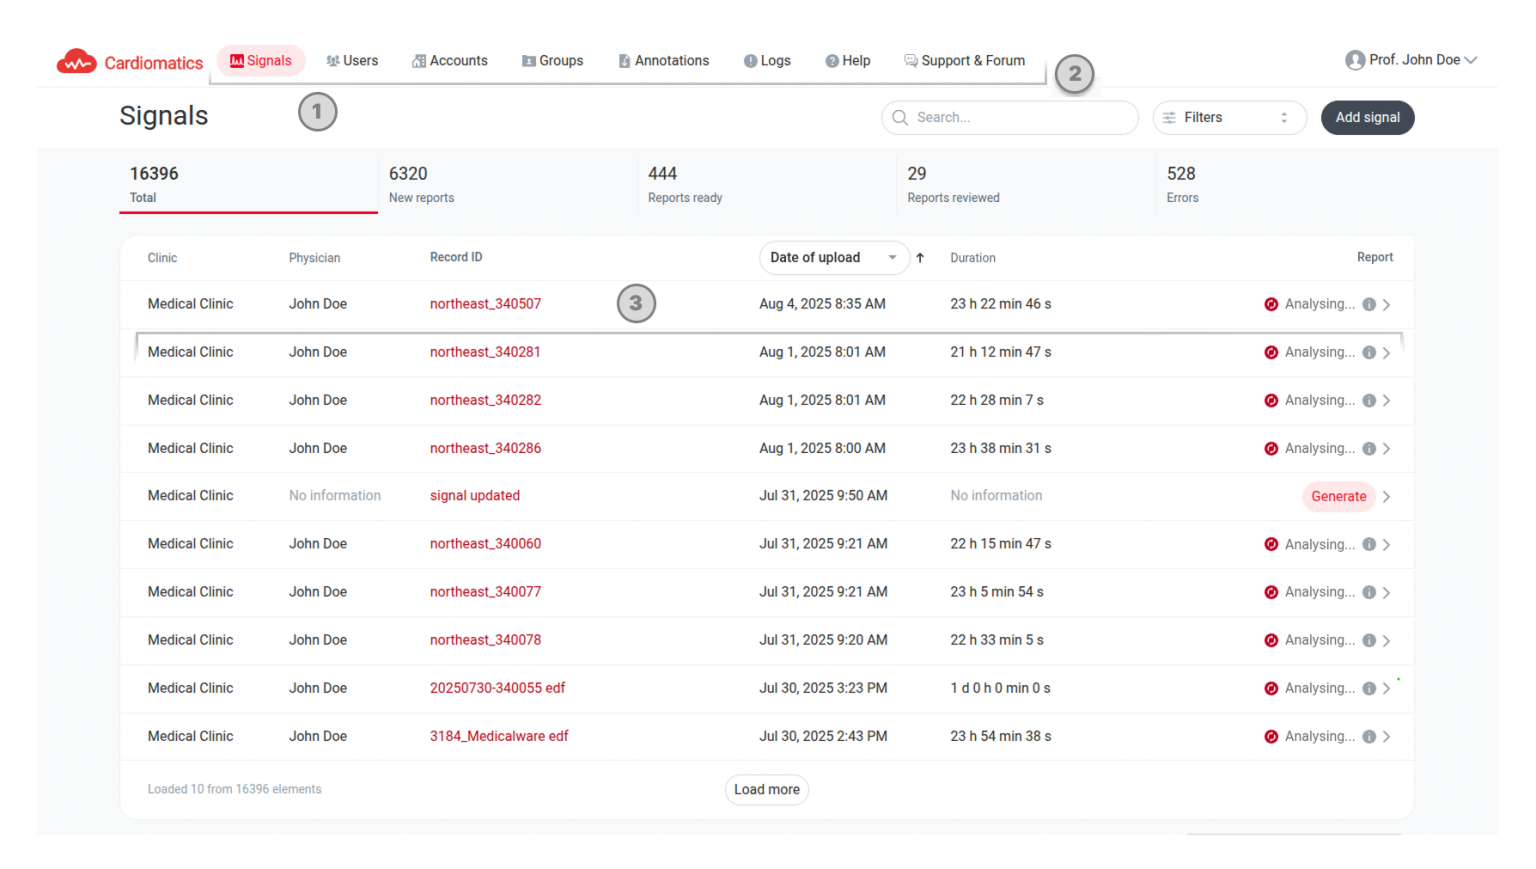Click the info icon on the 3184_Medicalware edf row

[1369, 737]
